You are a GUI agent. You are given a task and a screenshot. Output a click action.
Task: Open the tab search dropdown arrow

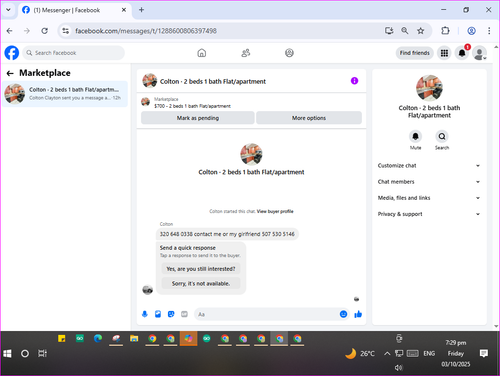click(x=8, y=10)
